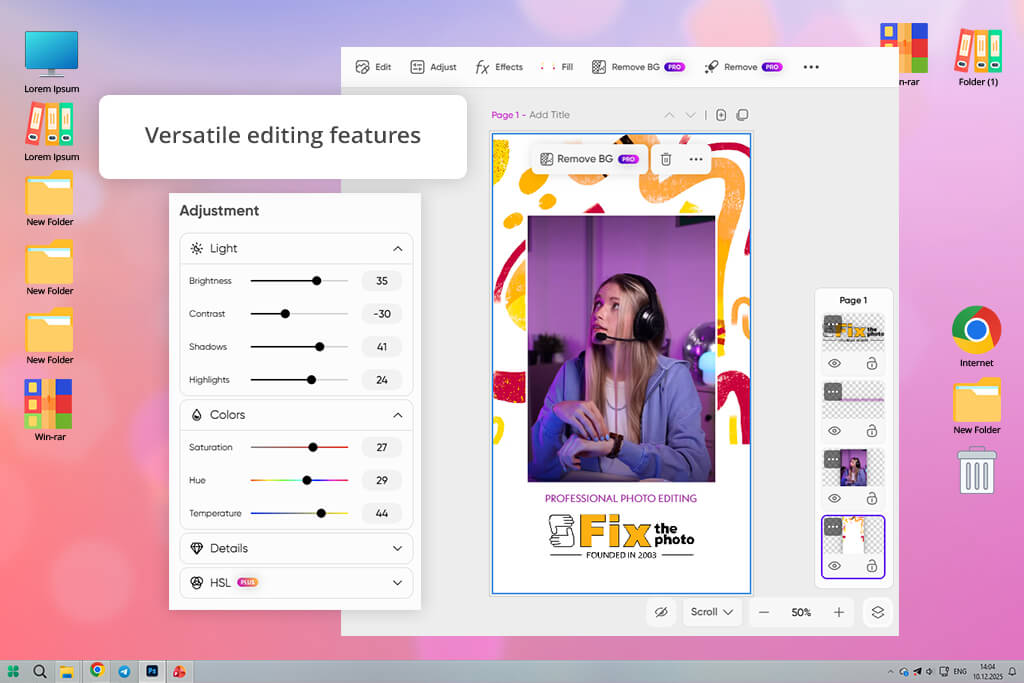
Task: Move page up with the up chevron
Action: 669,115
